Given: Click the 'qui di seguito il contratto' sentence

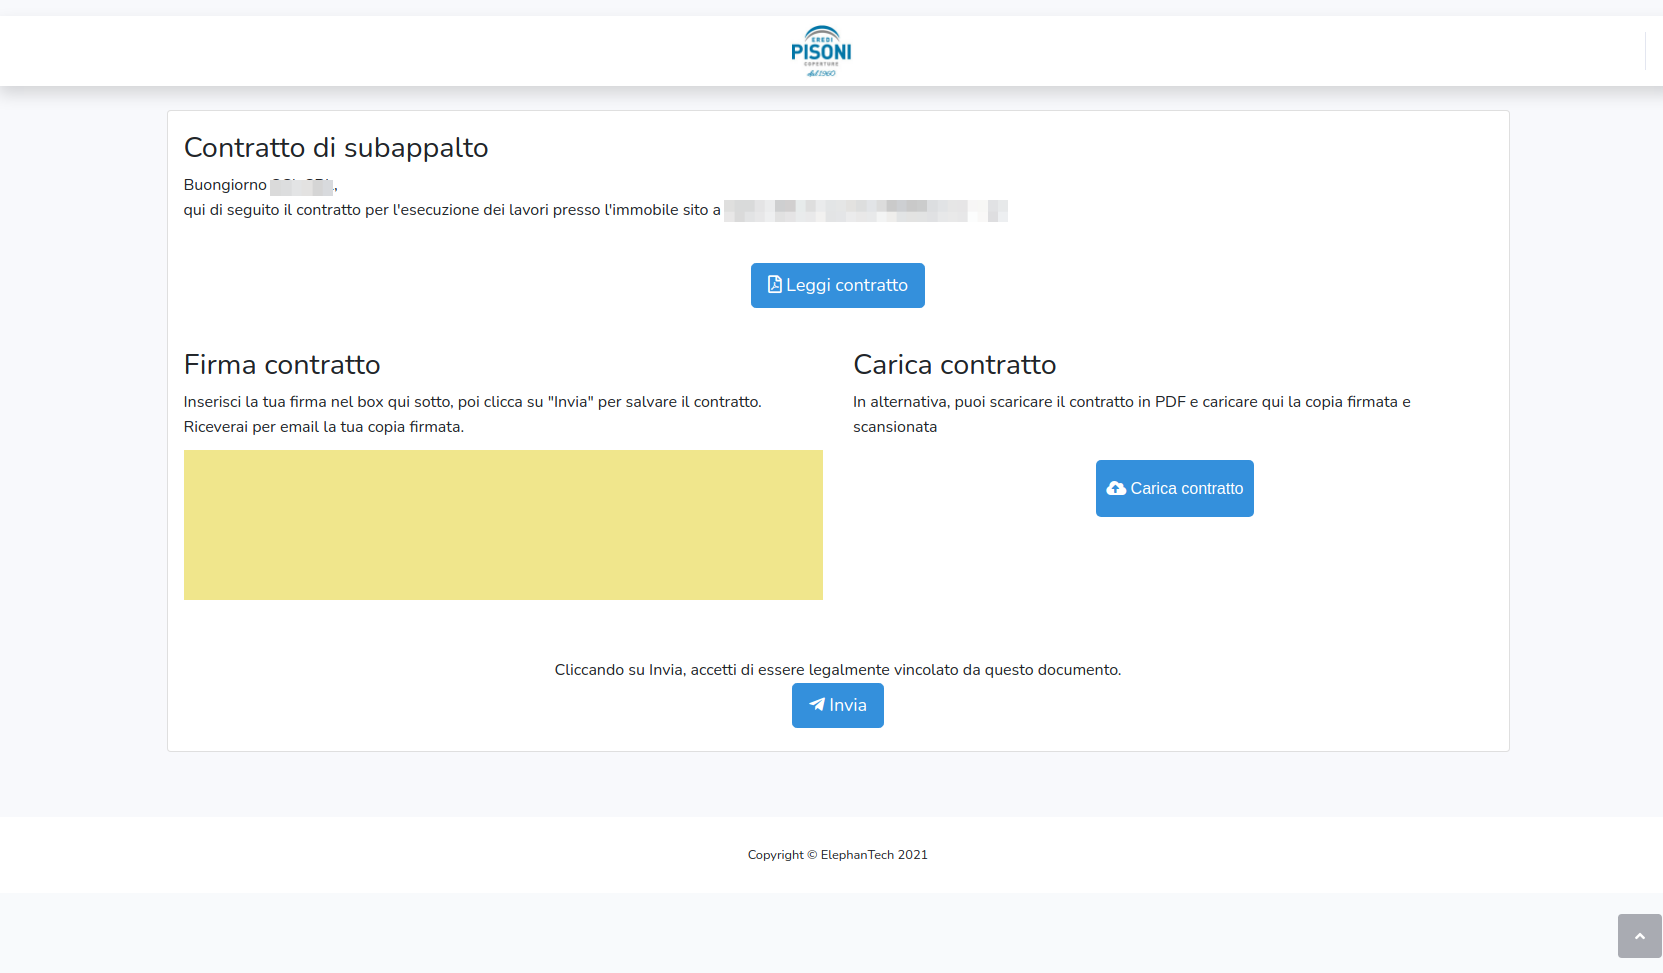Looking at the screenshot, I should (451, 210).
